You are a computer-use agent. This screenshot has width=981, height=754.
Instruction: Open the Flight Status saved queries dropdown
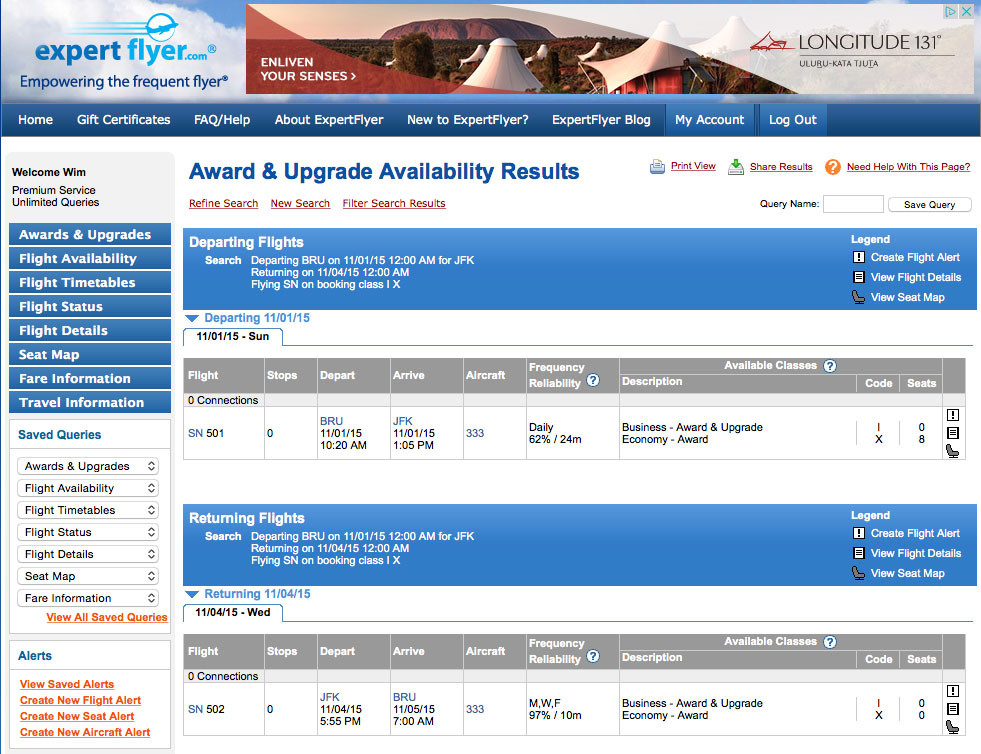pos(88,532)
